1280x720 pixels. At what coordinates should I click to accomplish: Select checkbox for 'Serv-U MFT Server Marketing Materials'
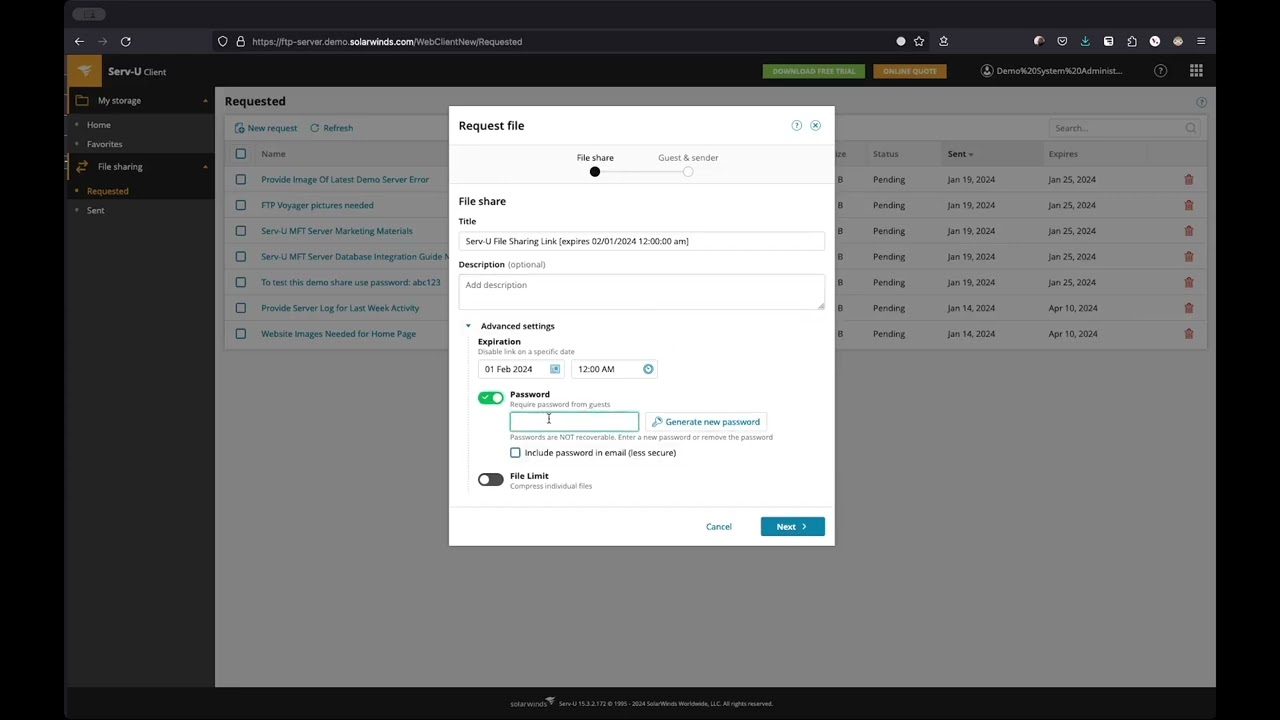(x=240, y=231)
